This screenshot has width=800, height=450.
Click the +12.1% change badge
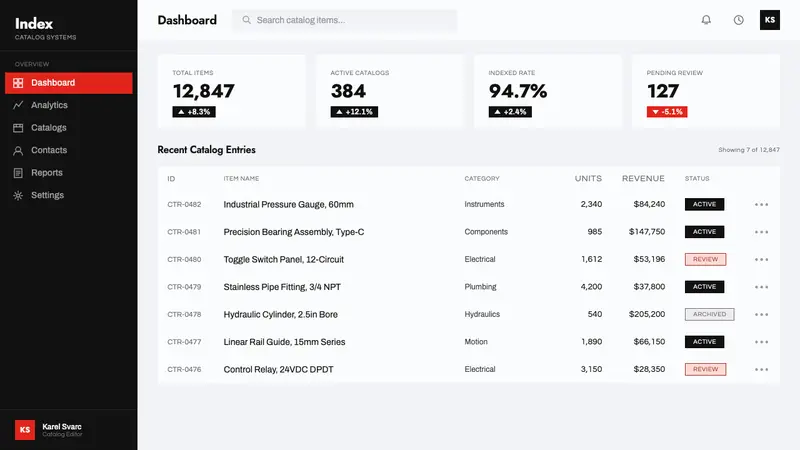click(354, 112)
